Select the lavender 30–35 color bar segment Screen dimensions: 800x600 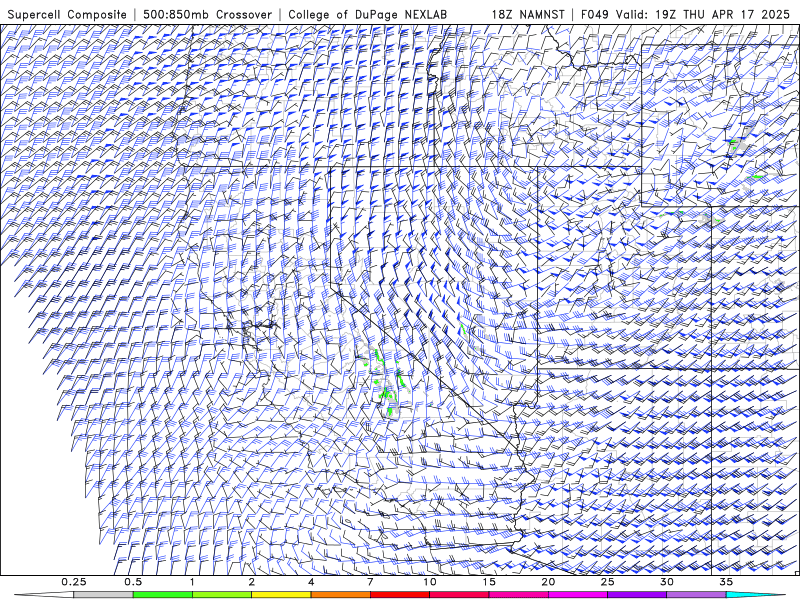click(696, 595)
